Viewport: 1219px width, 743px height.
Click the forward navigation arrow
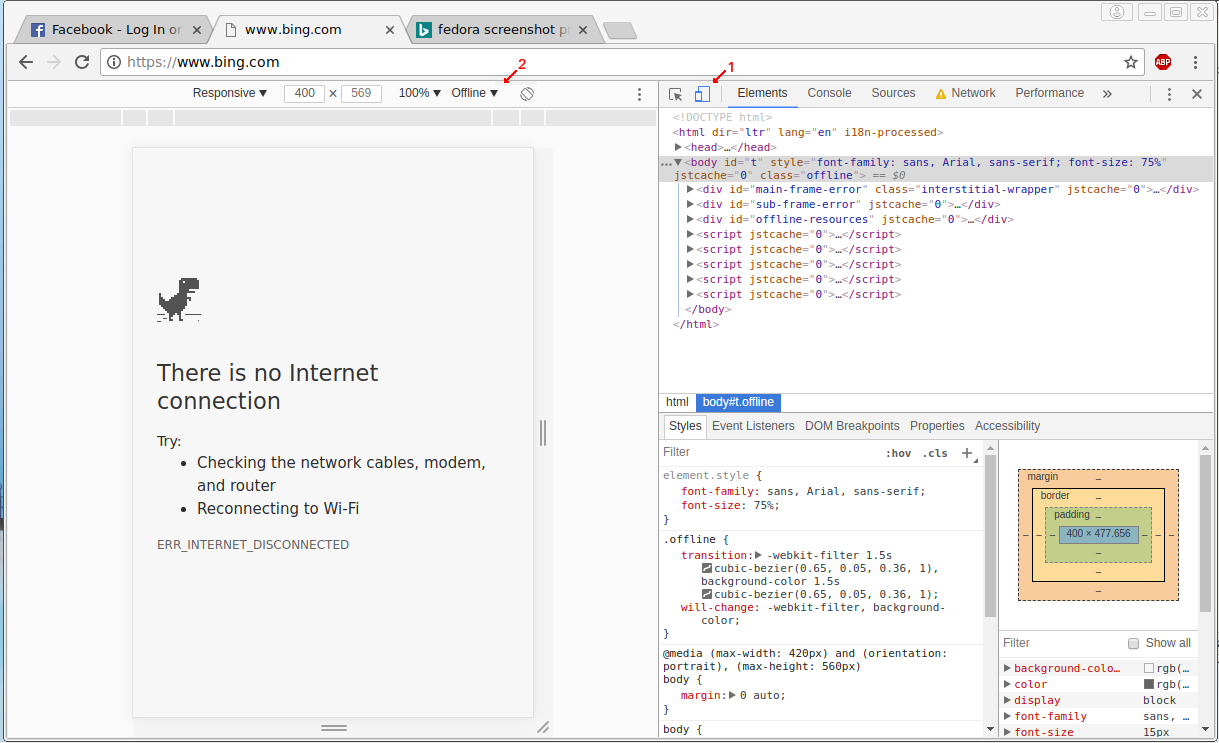(x=55, y=62)
